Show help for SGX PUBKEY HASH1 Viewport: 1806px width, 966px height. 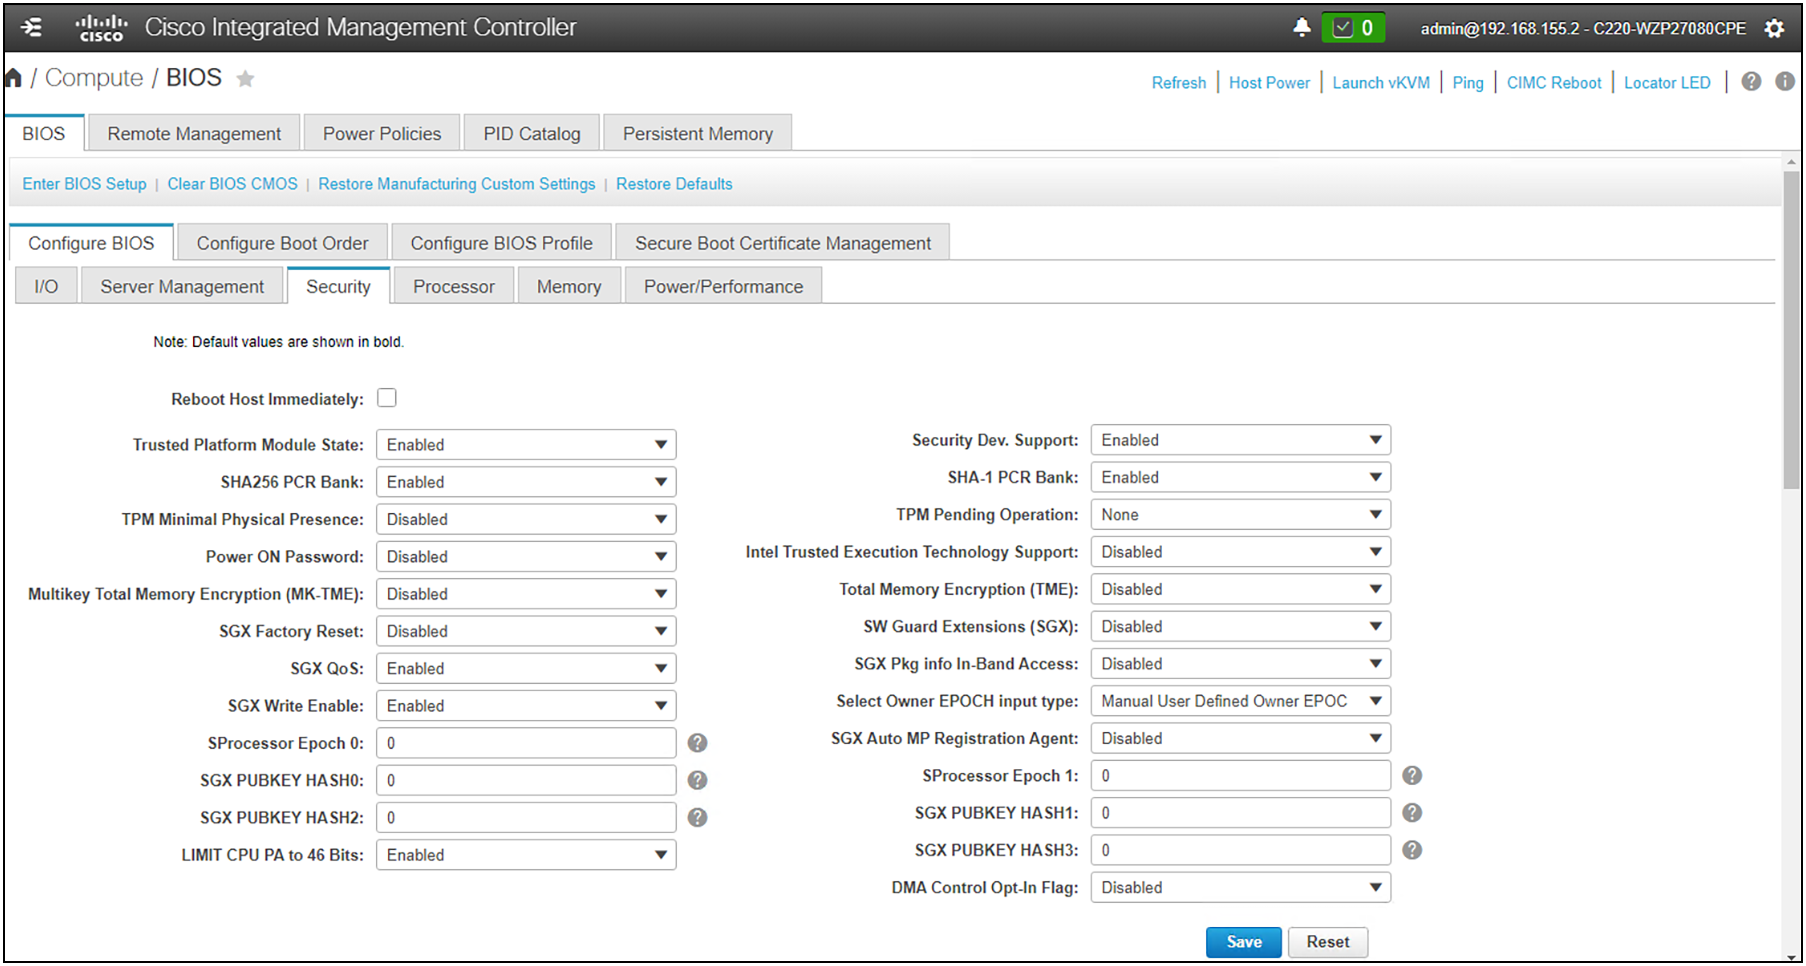1412,813
